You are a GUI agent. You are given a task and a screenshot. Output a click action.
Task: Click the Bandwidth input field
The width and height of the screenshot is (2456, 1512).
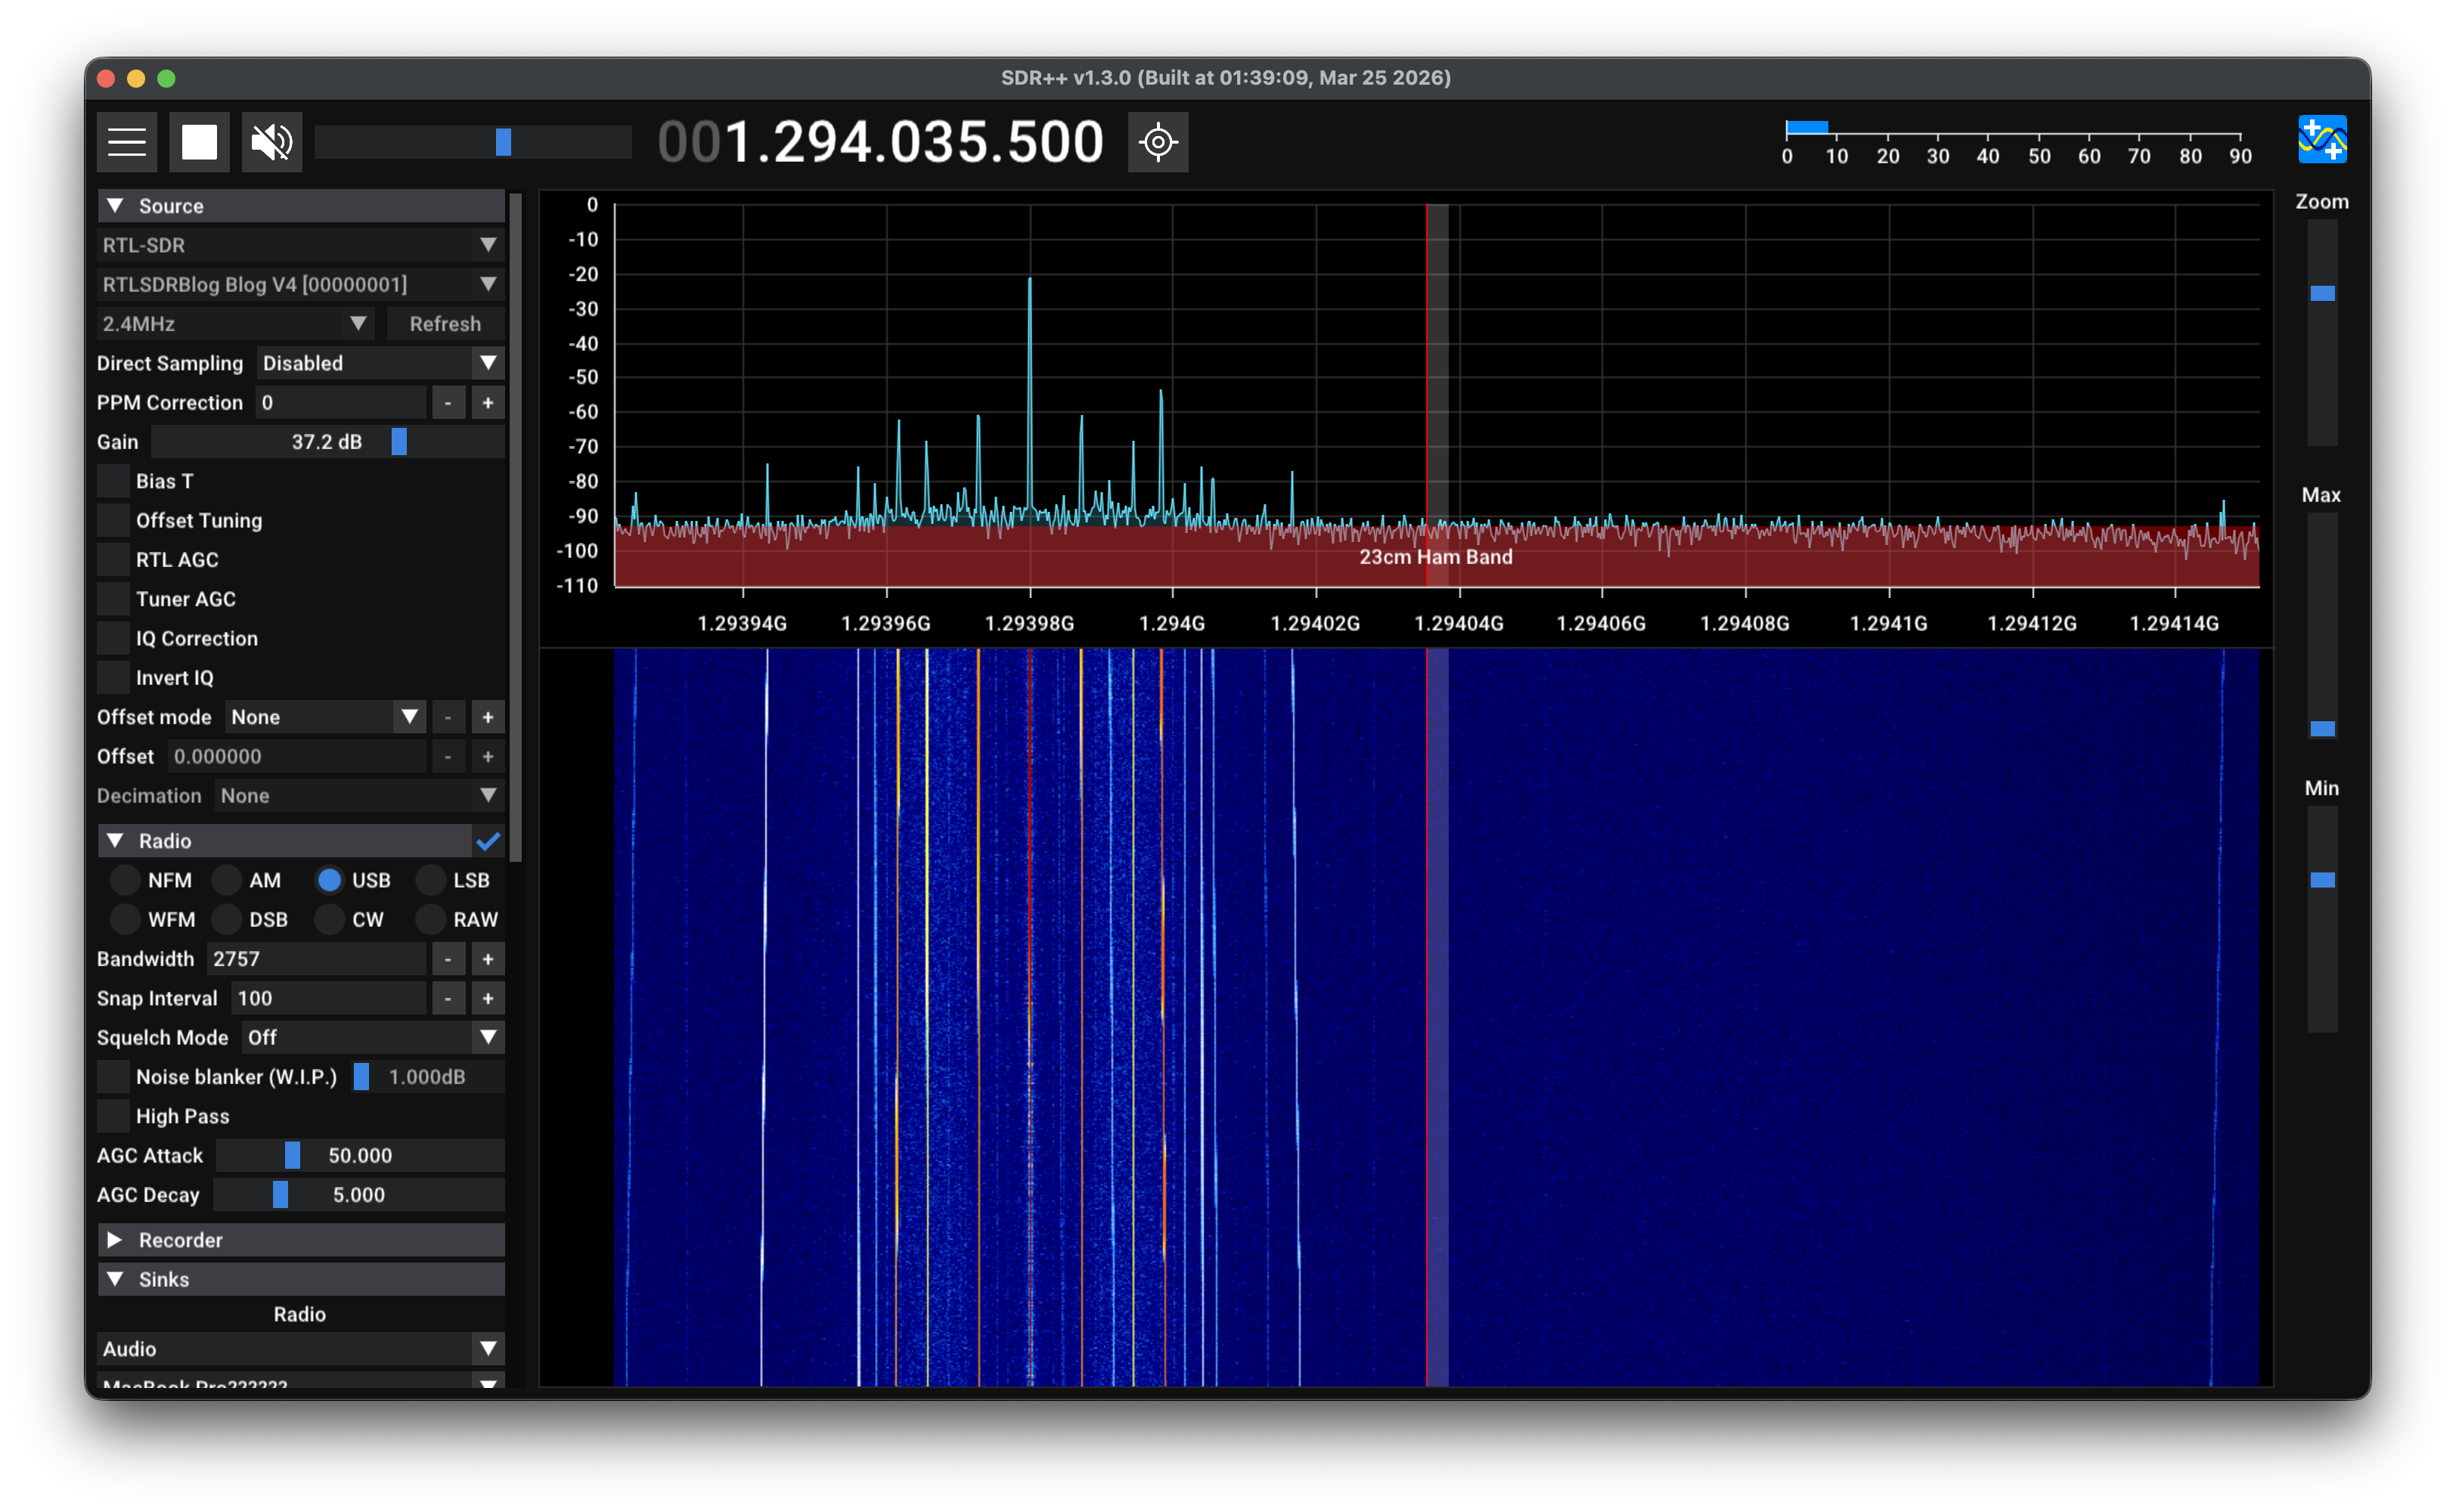coord(316,959)
